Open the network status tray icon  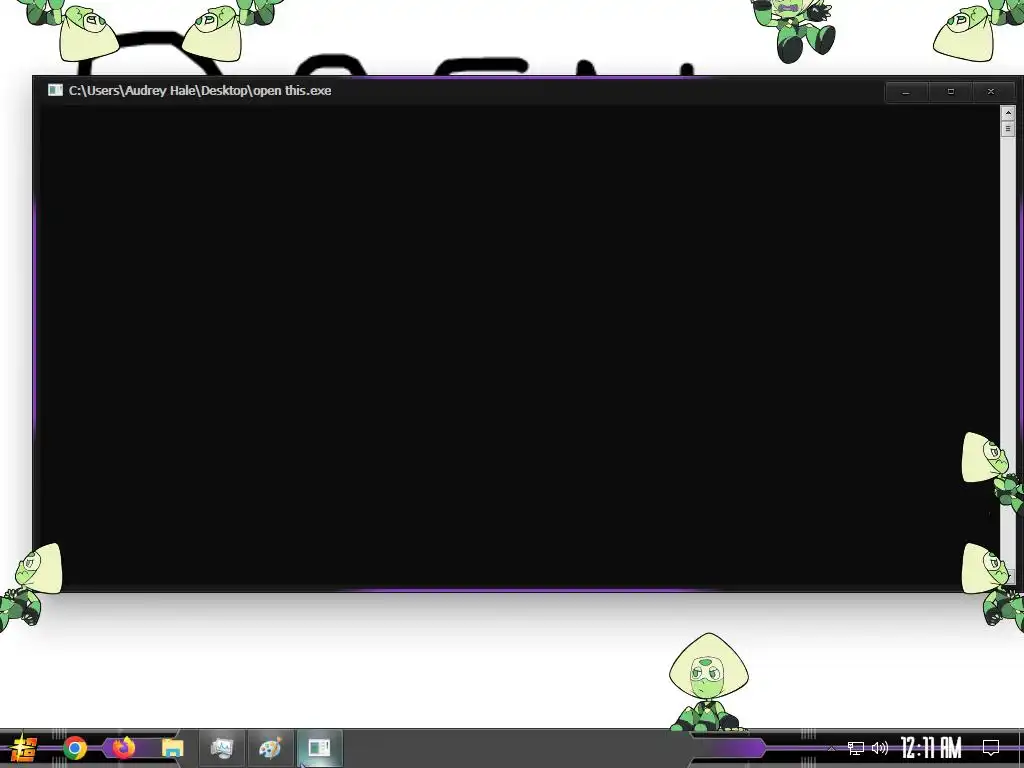(856, 748)
